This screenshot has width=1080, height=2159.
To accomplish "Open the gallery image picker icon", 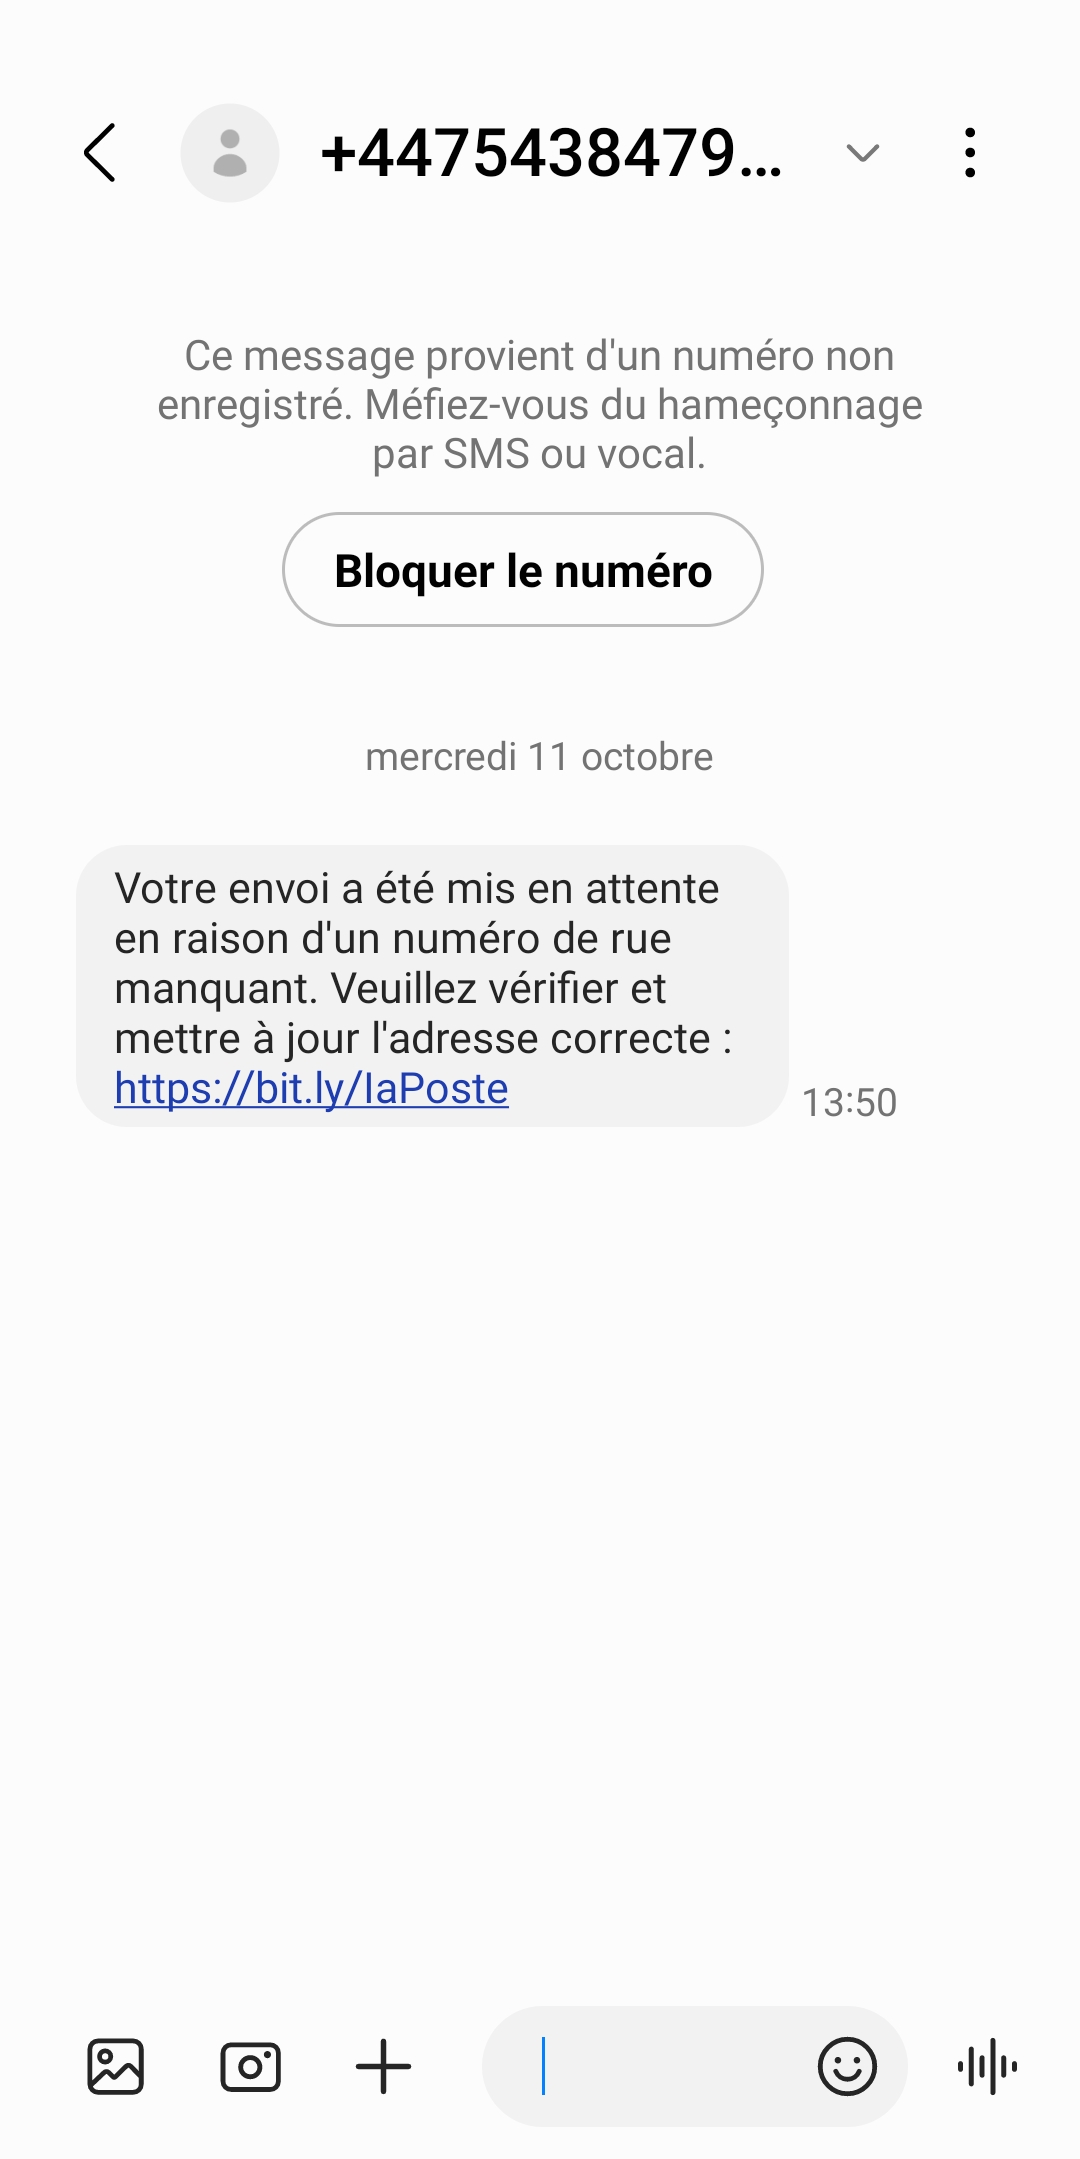I will 116,2066.
